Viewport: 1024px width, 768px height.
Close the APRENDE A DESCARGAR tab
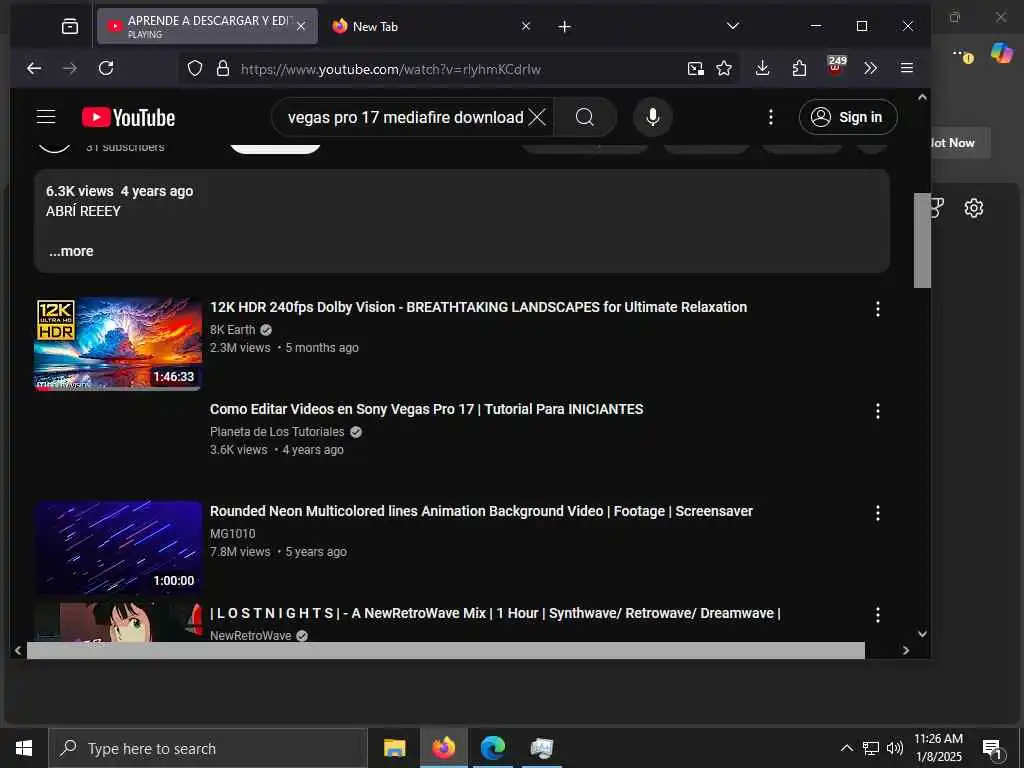click(301, 26)
